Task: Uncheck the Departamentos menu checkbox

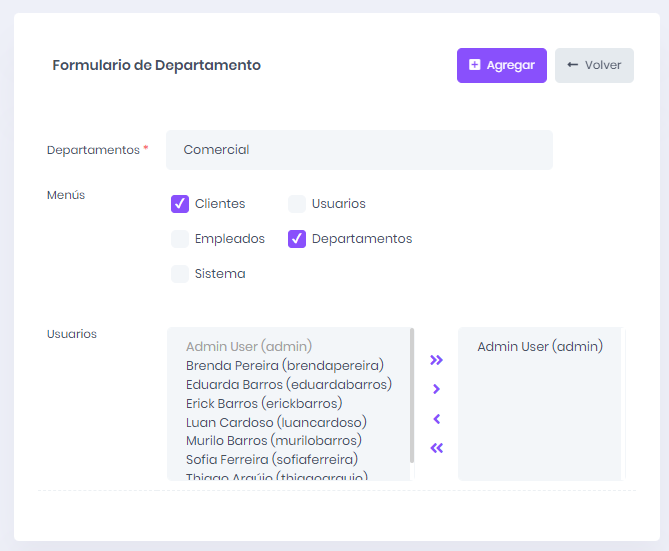Action: click(x=297, y=239)
